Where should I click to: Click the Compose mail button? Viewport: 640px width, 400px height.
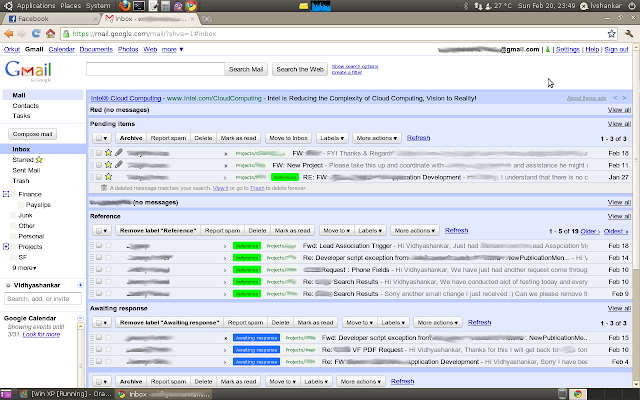[x=32, y=134]
